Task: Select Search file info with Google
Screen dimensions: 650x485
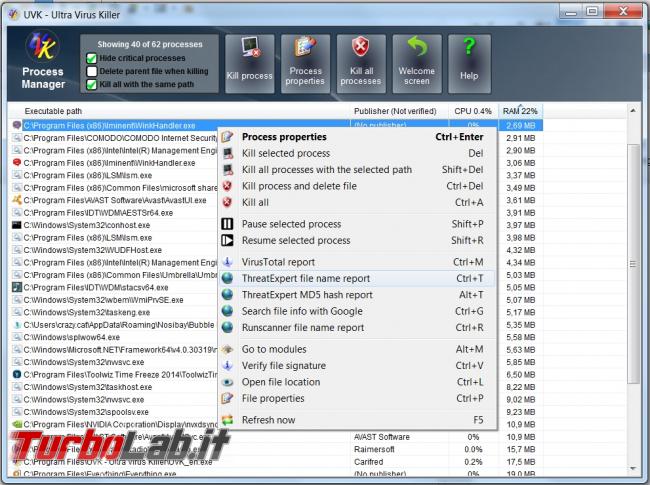Action: (x=357, y=311)
